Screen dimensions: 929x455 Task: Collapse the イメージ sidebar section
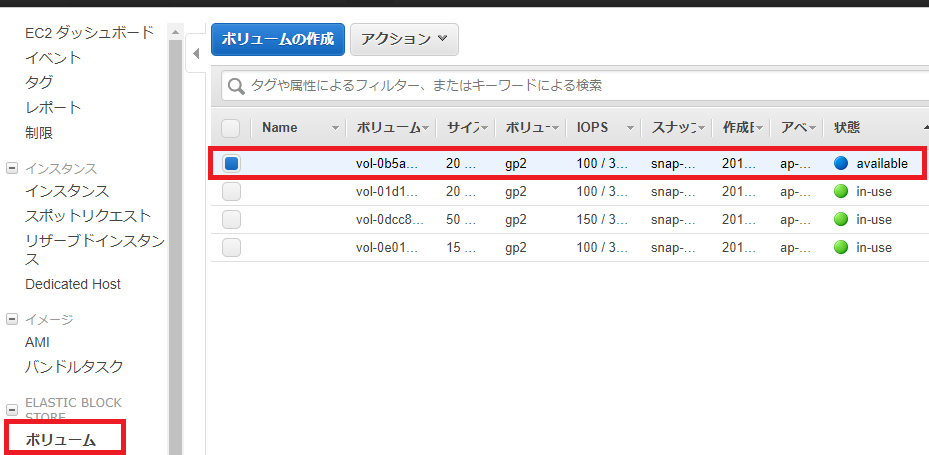tap(11, 319)
